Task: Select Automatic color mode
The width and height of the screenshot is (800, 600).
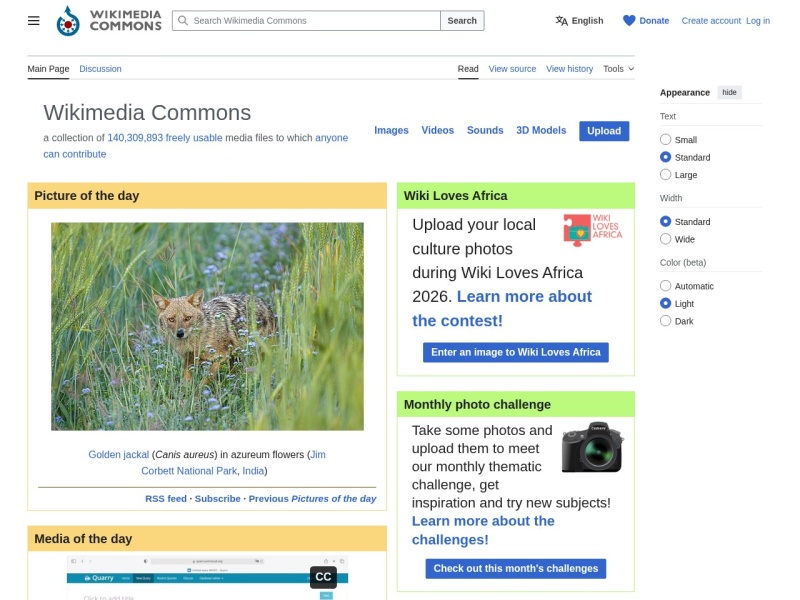Action: point(665,286)
